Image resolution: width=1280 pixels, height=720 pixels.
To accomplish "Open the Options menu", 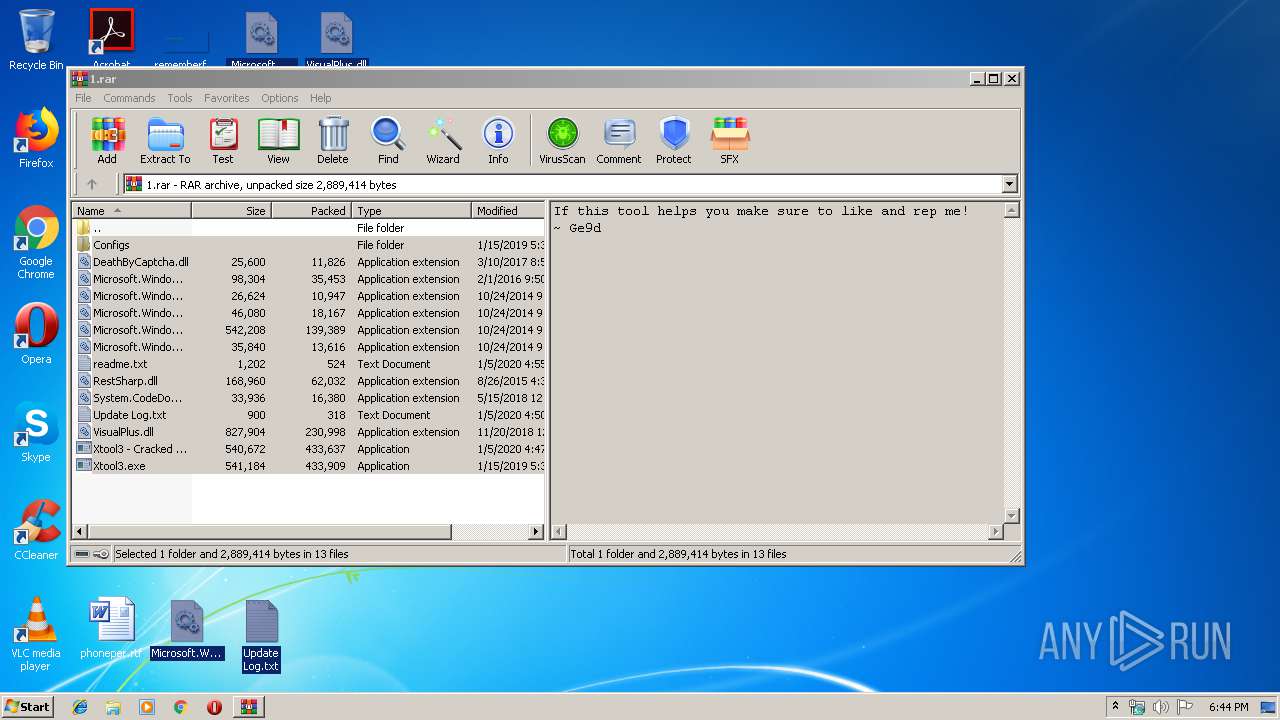I will click(x=280, y=98).
